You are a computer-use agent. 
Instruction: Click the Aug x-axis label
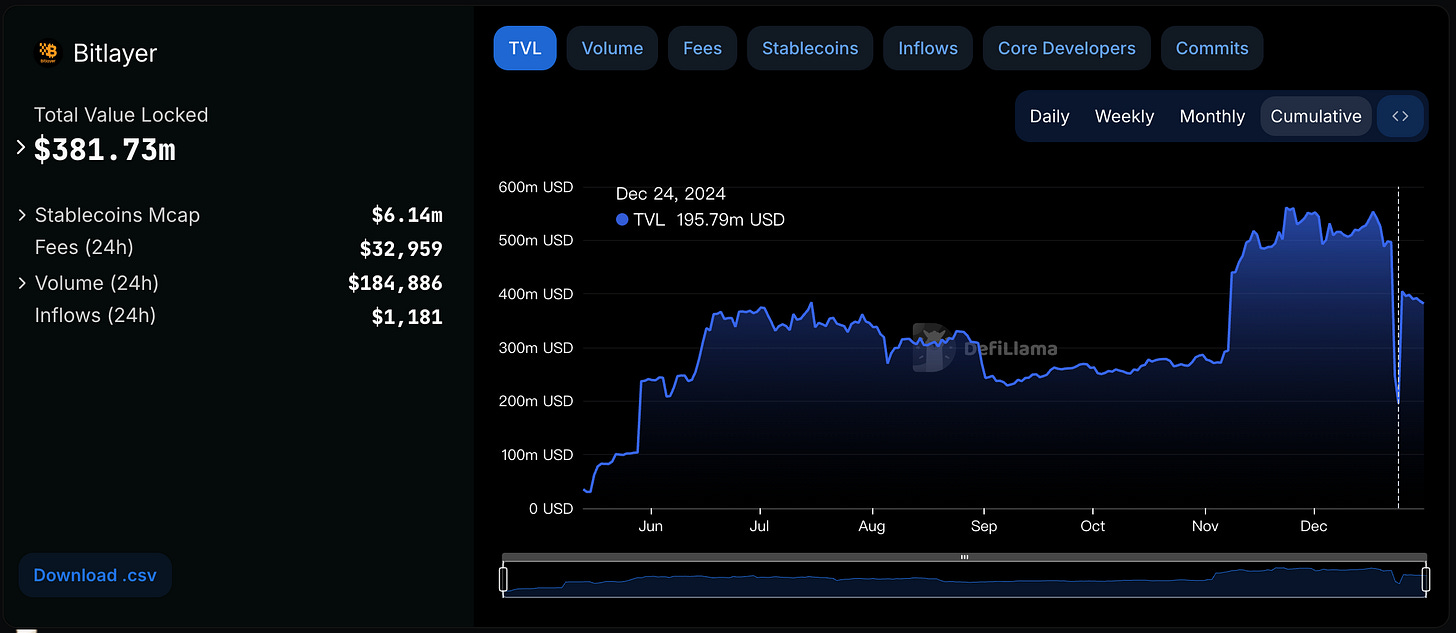tap(872, 526)
